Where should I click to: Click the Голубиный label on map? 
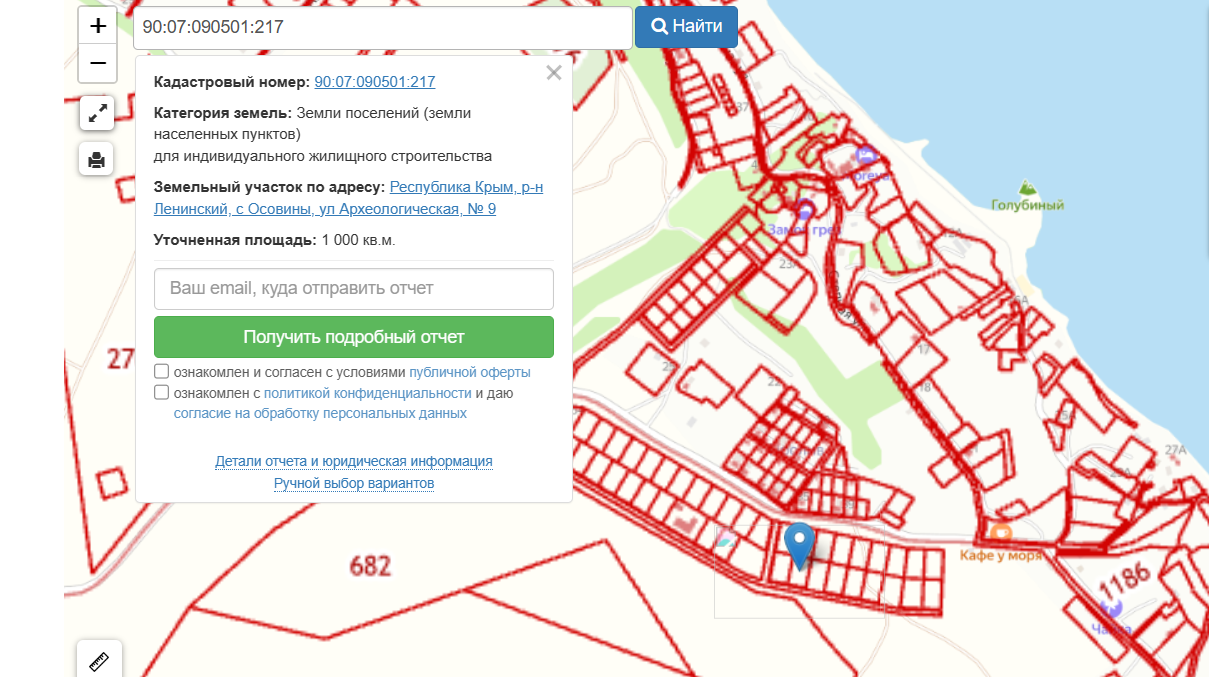click(x=1027, y=205)
